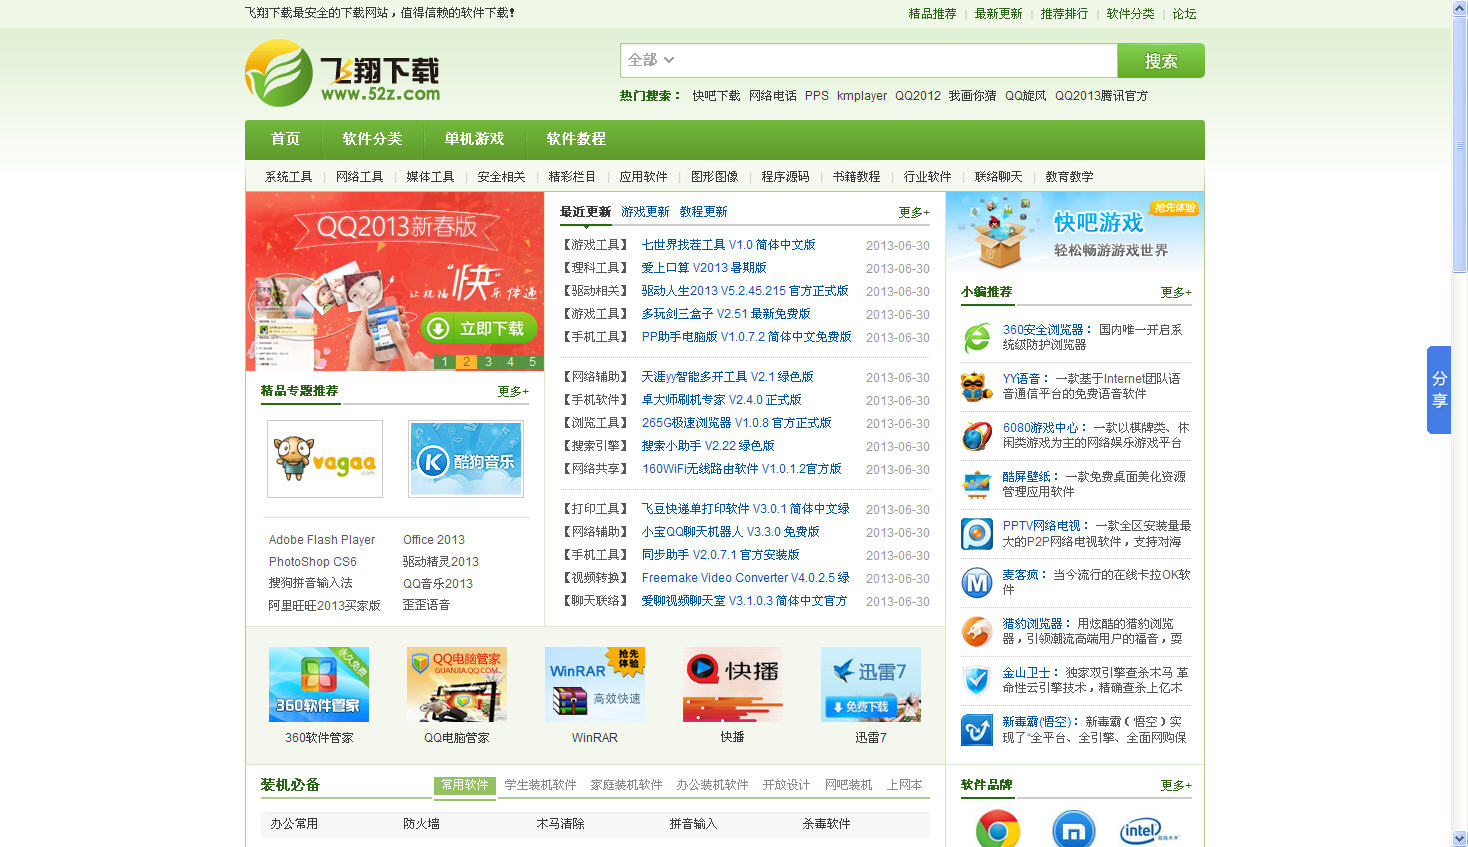Click the page scrollbar down arrow

(x=1459, y=838)
